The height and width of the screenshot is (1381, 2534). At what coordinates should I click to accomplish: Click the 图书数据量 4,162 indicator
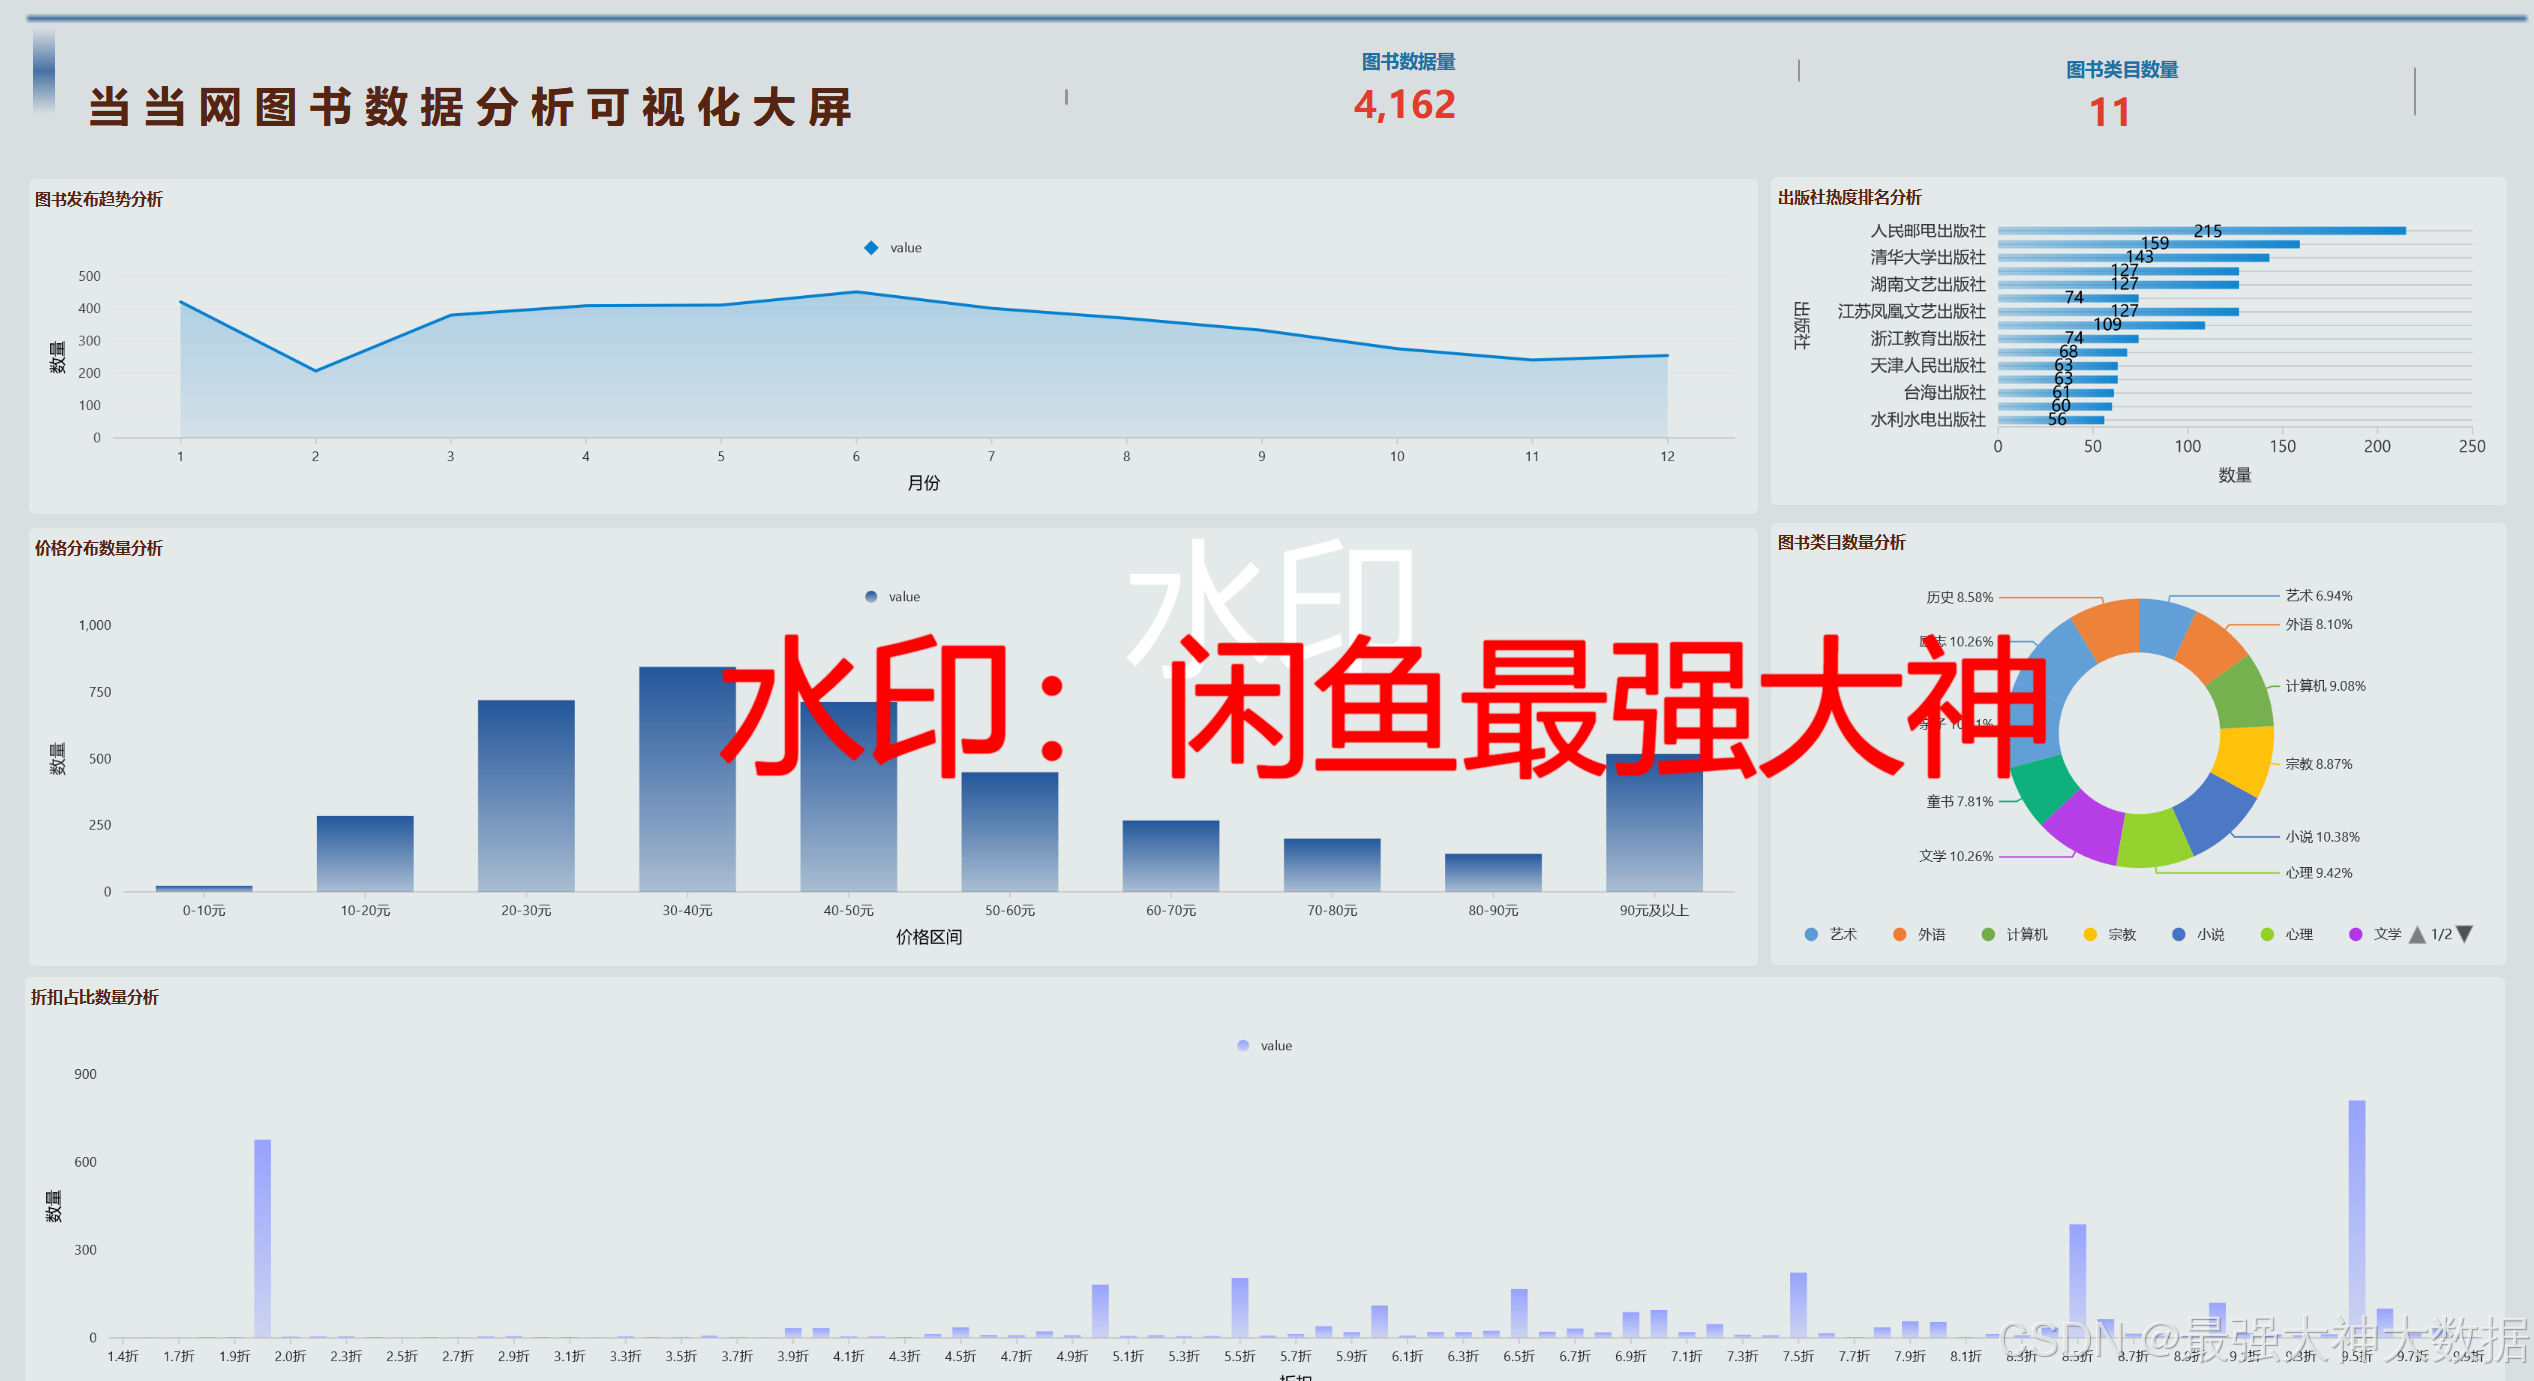1405,104
